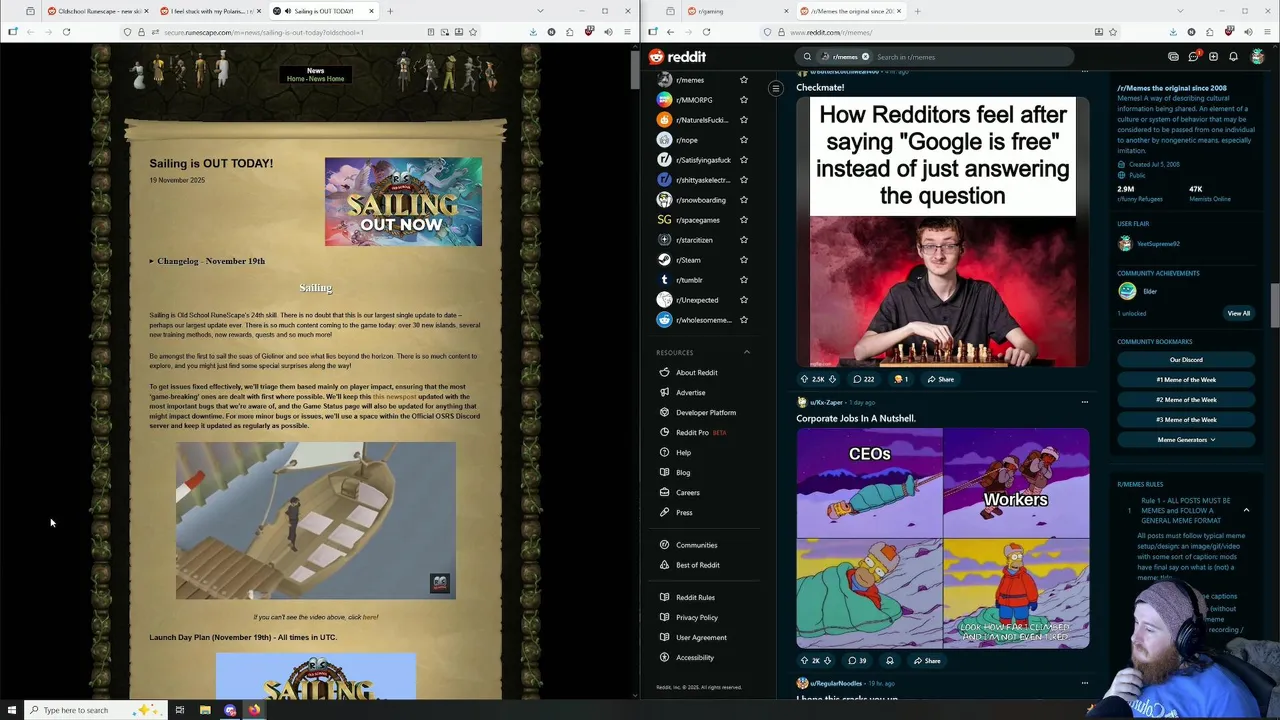Toggle favorite star for r/tumblr
This screenshot has width=1280, height=720.
(x=743, y=280)
